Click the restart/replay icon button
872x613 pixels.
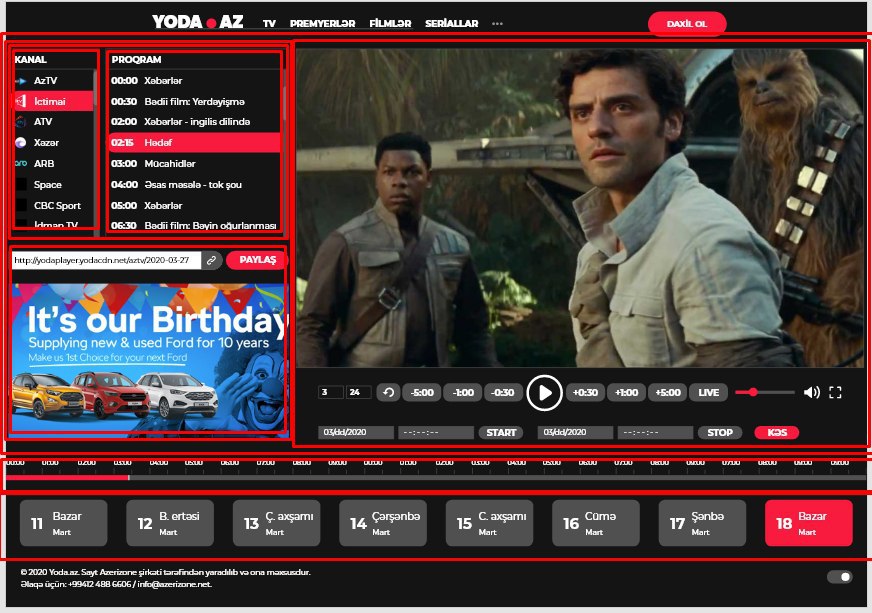point(388,393)
